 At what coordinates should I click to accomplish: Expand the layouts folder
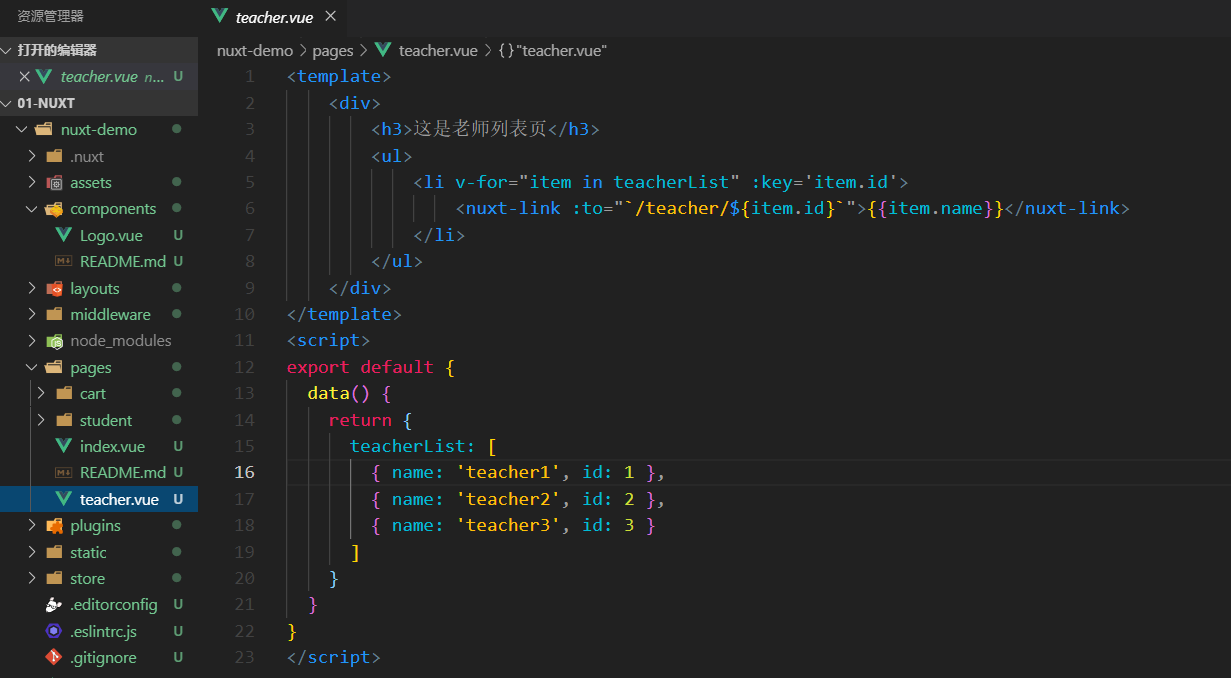pyautogui.click(x=32, y=287)
